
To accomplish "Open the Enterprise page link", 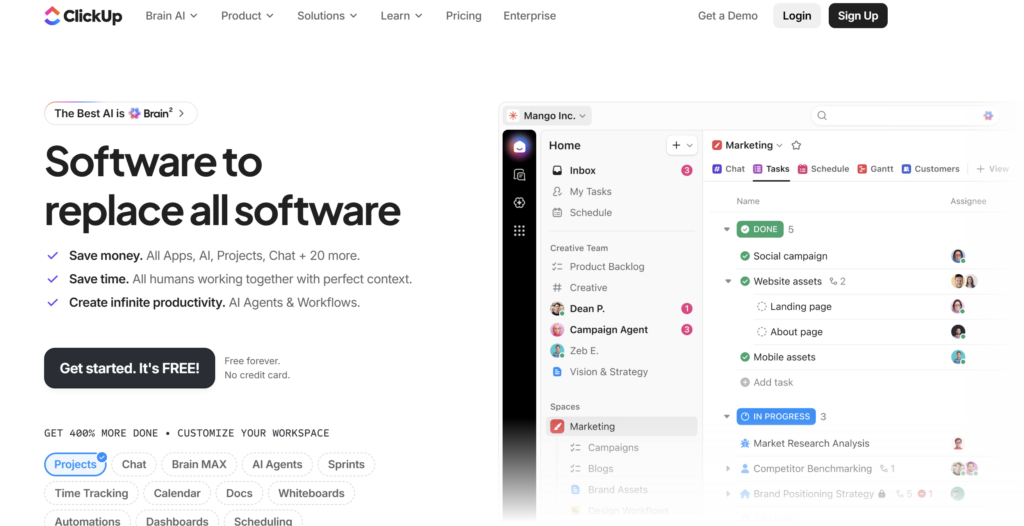I will 530,16.
